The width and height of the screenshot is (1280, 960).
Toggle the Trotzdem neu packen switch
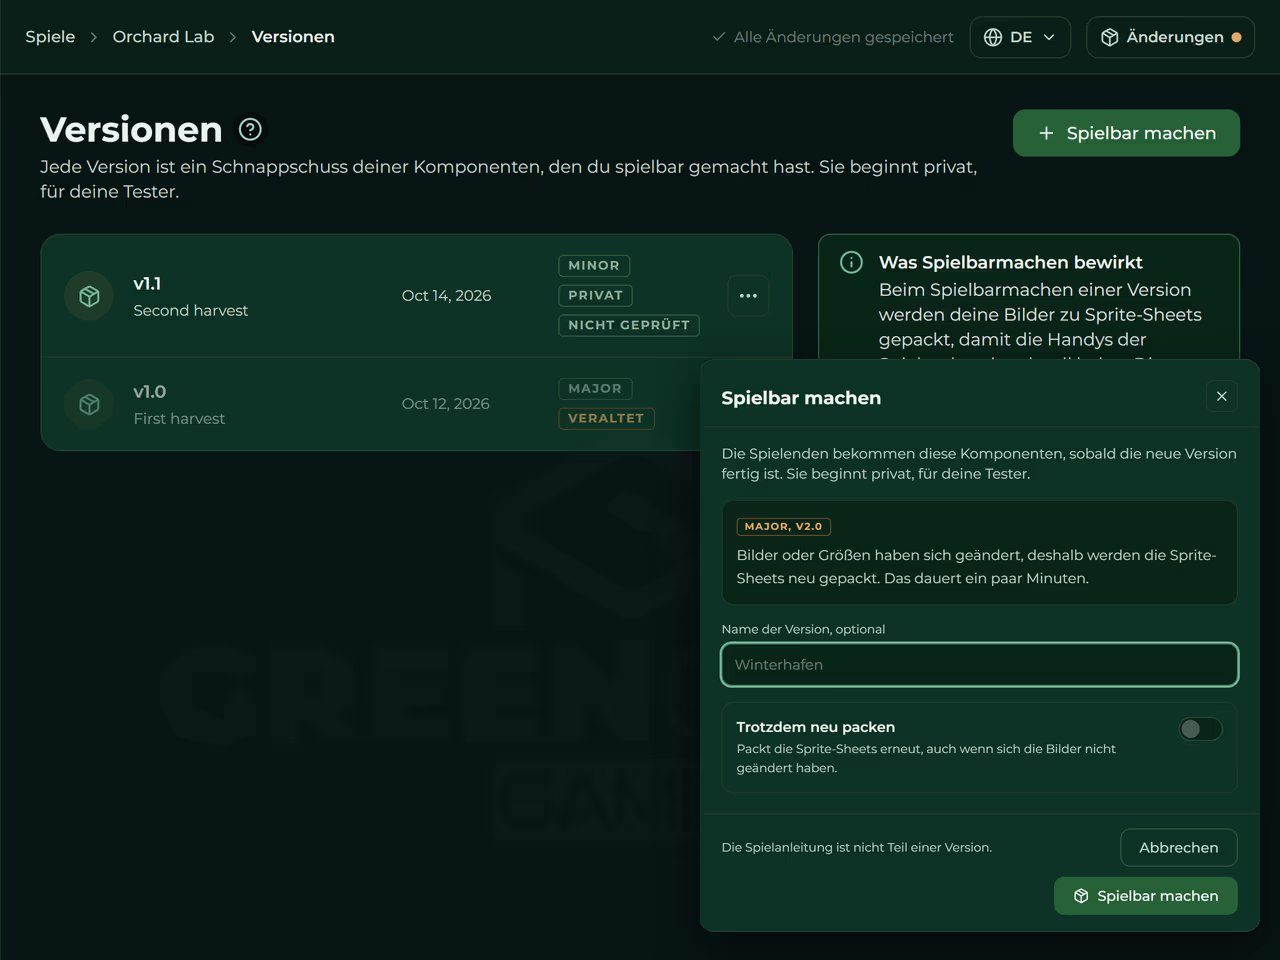coord(1200,729)
